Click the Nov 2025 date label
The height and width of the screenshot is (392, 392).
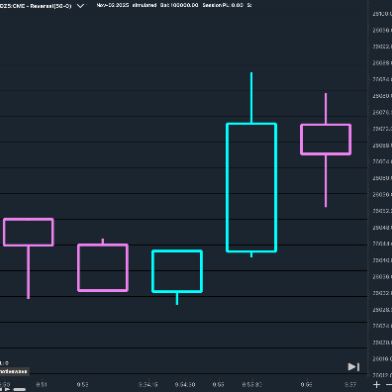(x=113, y=5)
